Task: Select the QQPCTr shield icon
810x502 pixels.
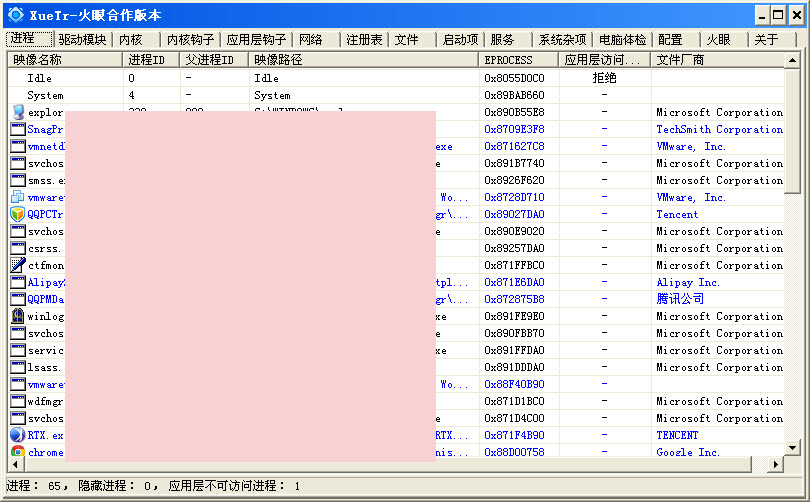Action: 18,214
